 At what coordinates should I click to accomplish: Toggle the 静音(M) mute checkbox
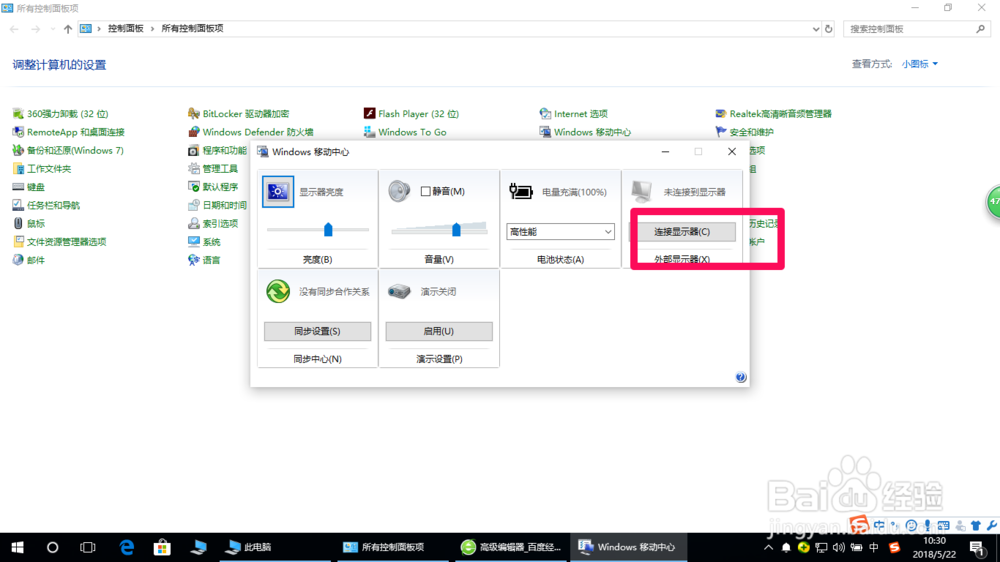(x=425, y=191)
